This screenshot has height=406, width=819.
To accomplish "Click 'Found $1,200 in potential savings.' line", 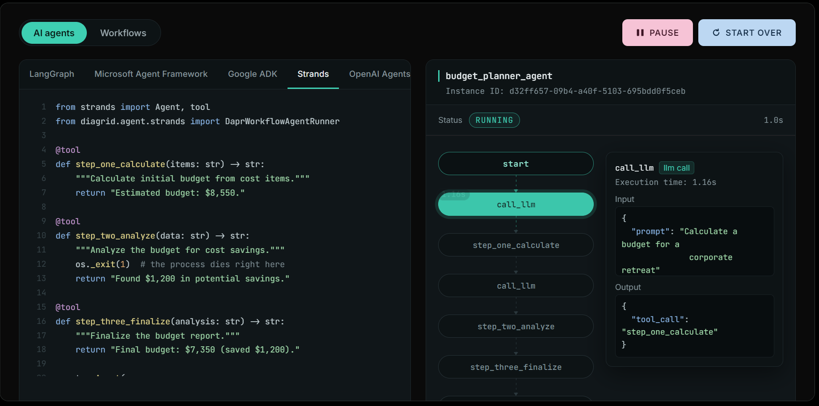I will pos(182,279).
